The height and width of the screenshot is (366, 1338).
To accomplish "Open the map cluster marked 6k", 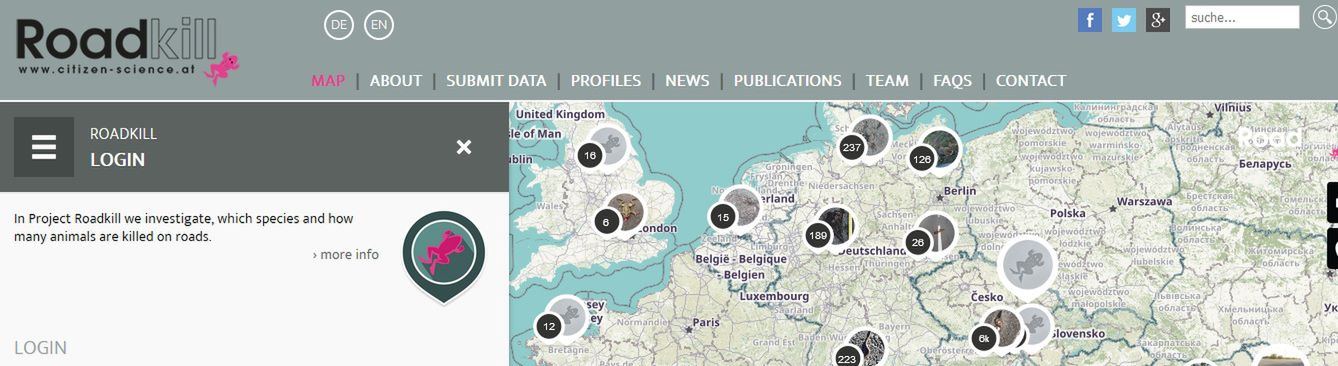I will tap(984, 339).
